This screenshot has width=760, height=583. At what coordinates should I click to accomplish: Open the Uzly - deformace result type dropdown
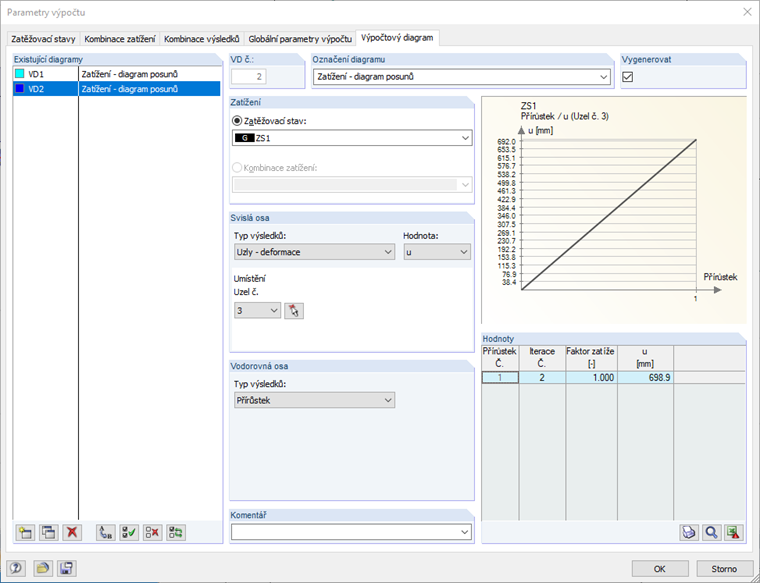314,252
